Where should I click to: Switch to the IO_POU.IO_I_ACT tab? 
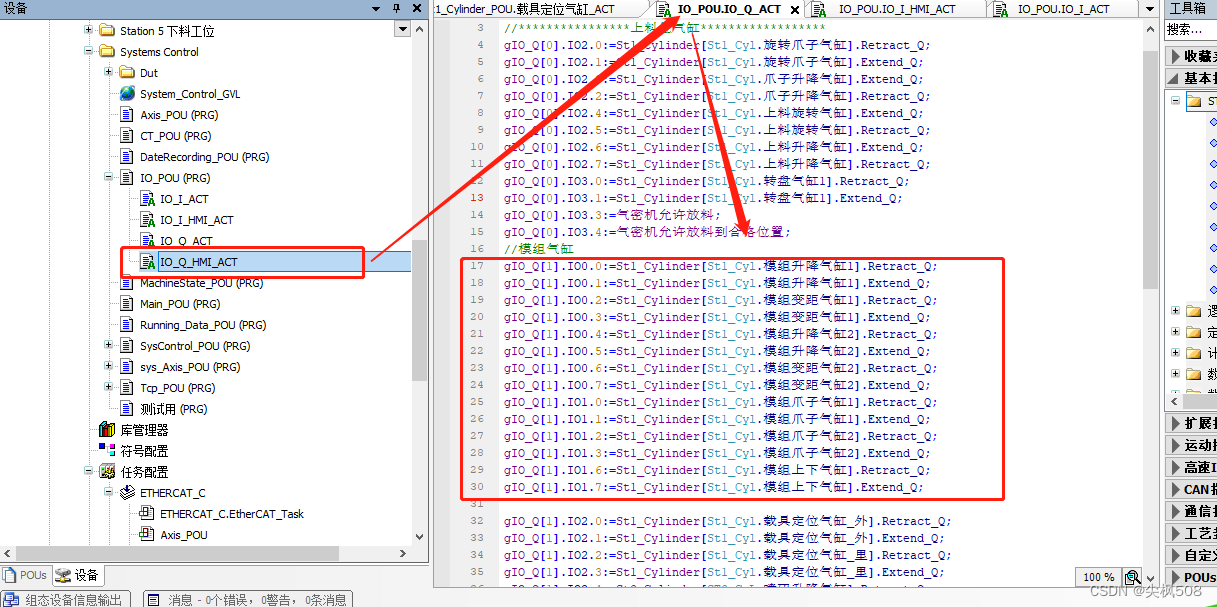1063,9
